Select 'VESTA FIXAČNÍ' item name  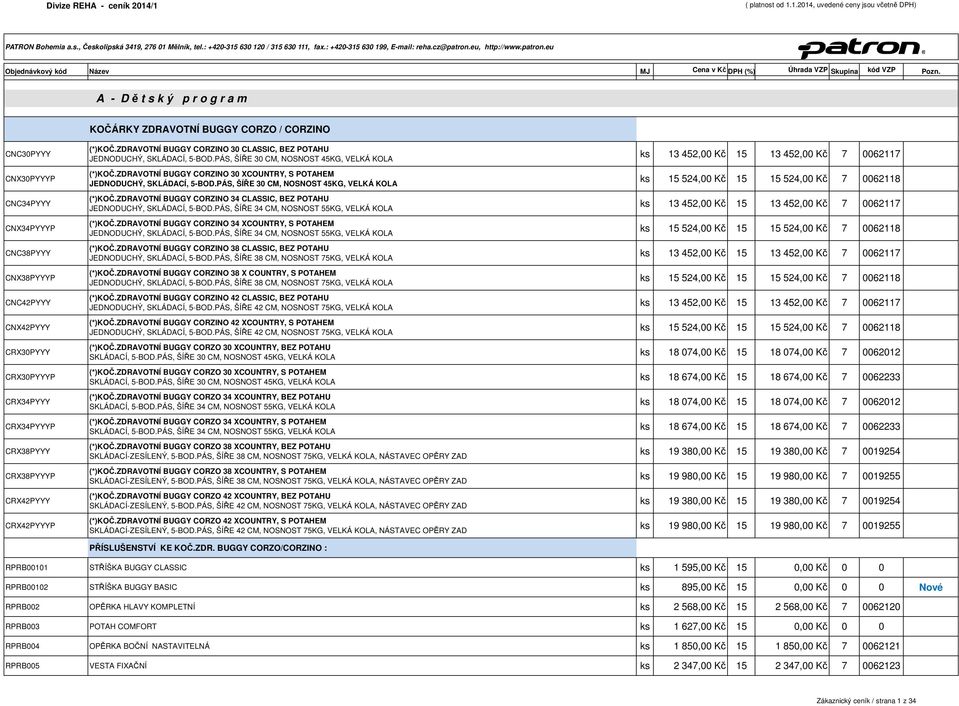(x=118, y=666)
